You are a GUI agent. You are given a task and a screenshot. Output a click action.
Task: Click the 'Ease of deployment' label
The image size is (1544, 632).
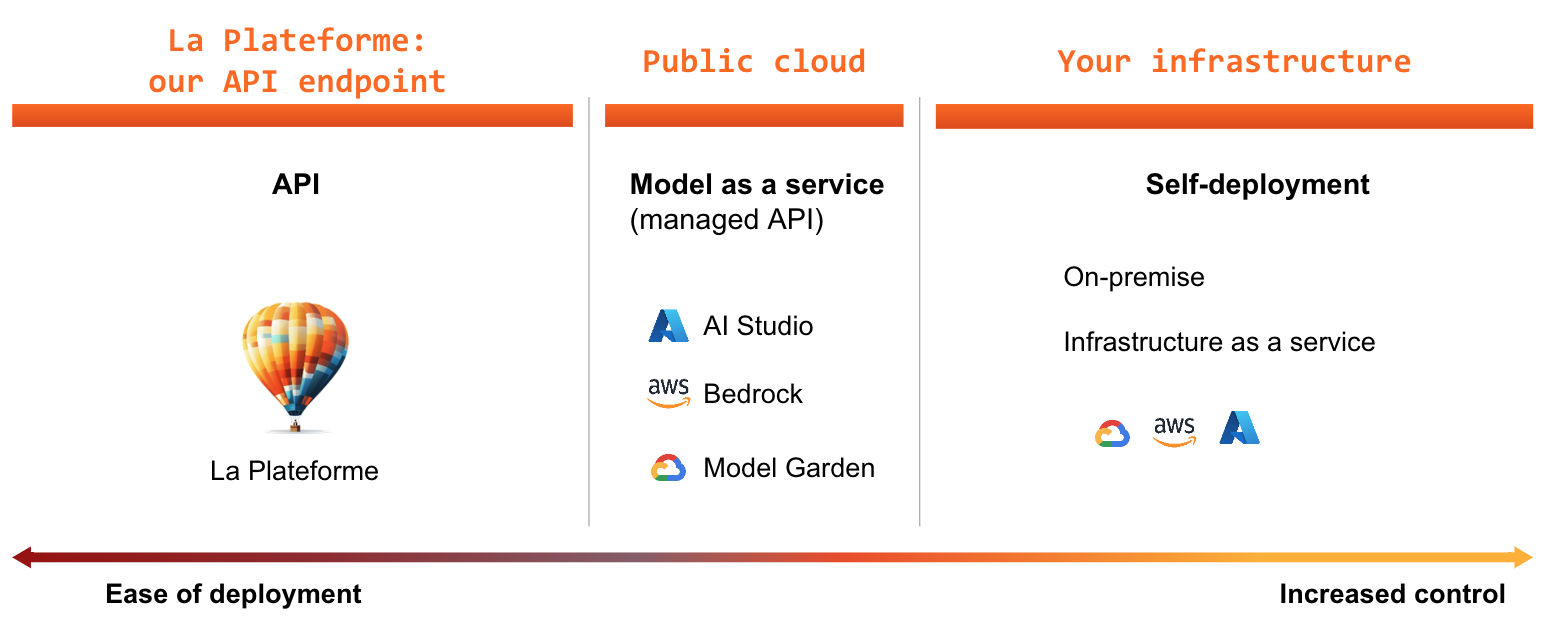(x=233, y=594)
